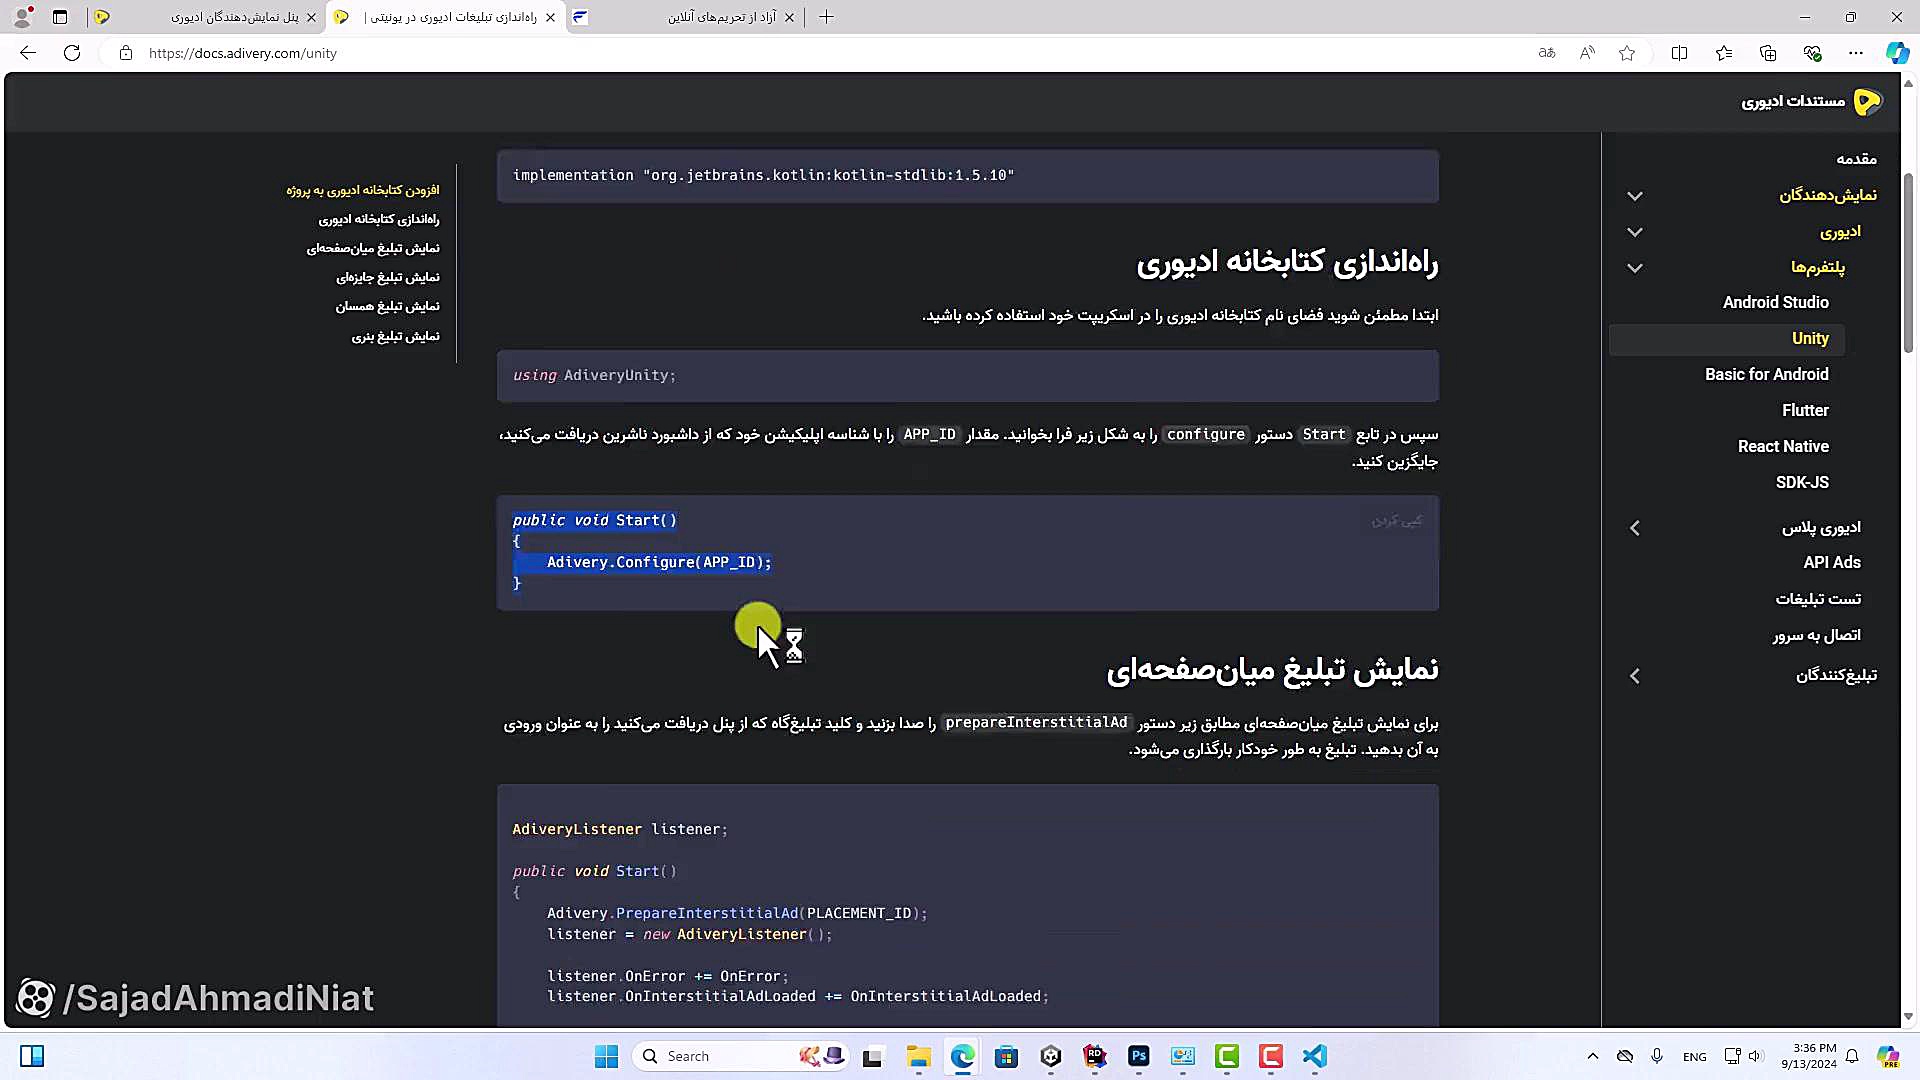Expand the ادیوری پلاس sidebar chevron

(x=1635, y=528)
